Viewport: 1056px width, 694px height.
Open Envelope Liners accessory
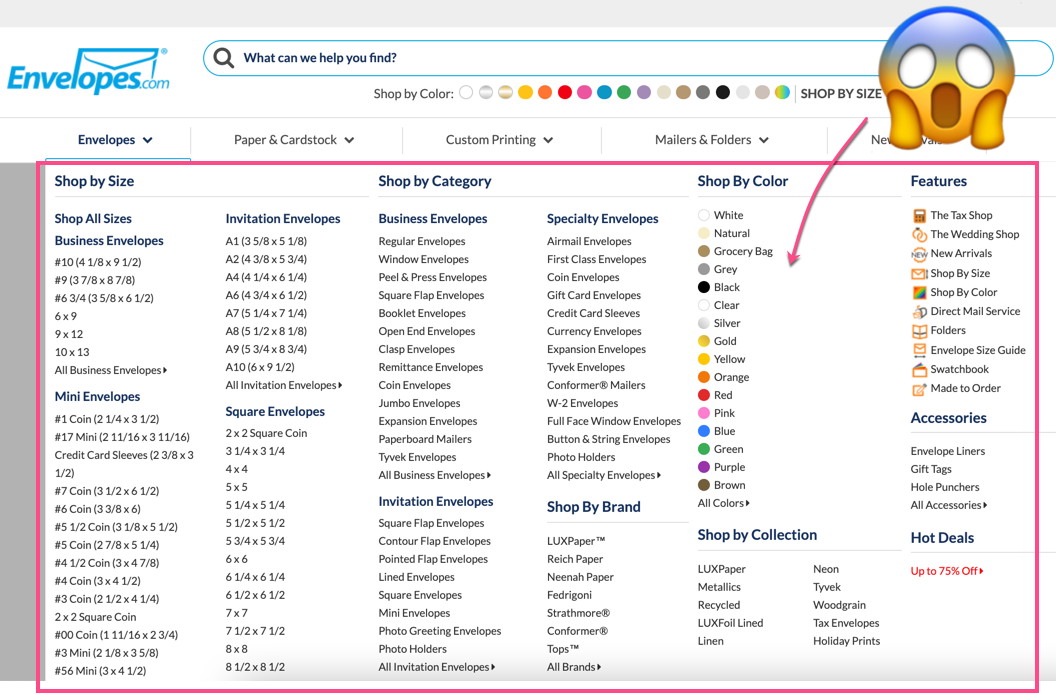point(948,451)
